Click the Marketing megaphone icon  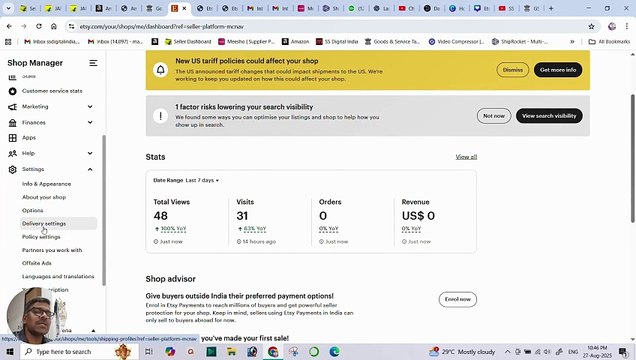click(13, 107)
